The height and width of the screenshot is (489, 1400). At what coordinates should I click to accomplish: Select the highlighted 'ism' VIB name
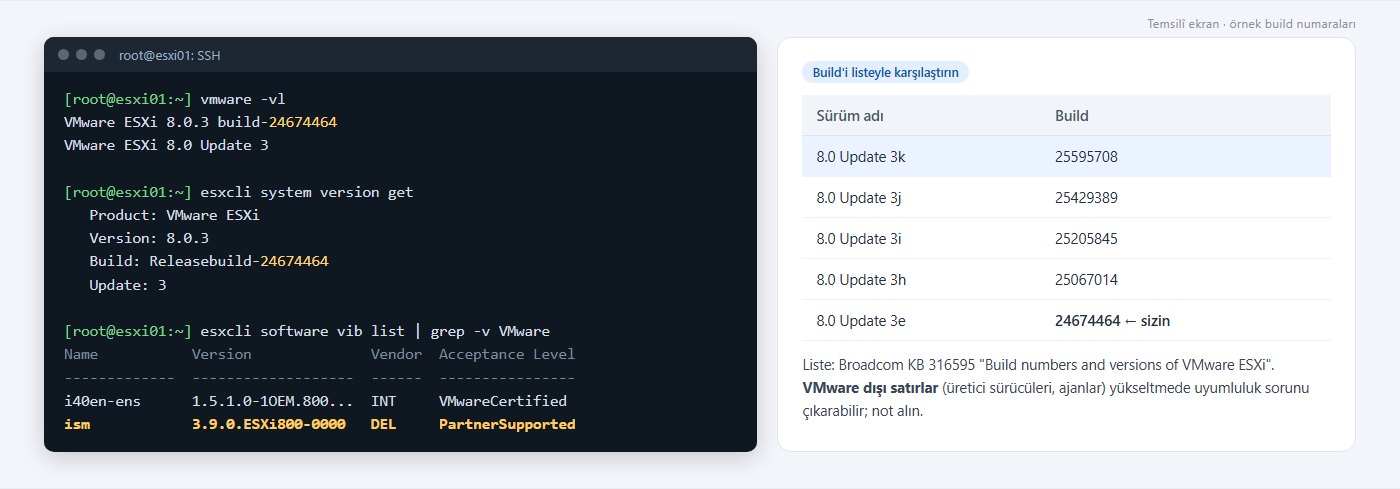coord(77,424)
